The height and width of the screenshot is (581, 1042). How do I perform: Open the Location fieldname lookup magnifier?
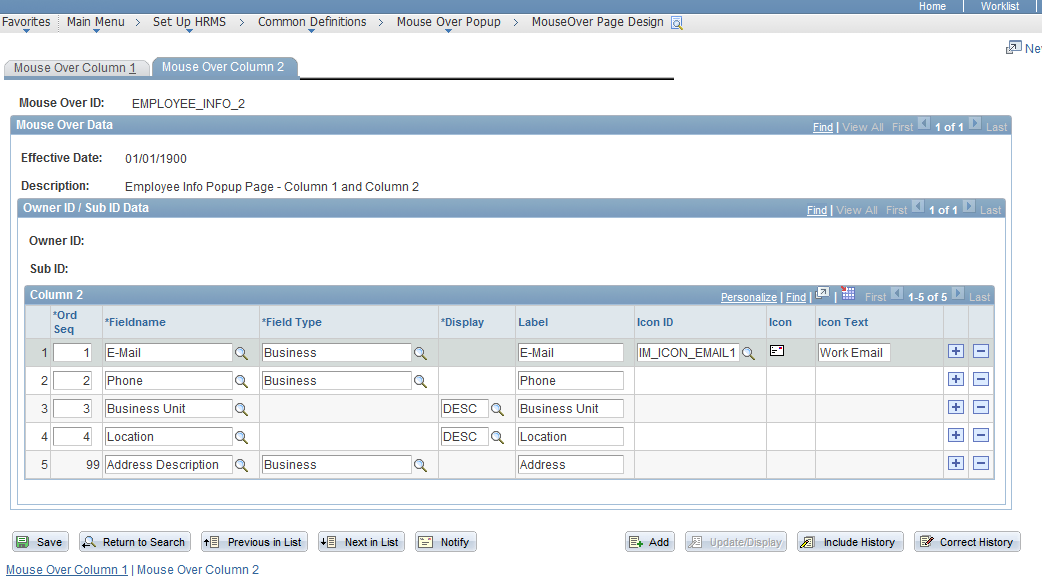point(242,436)
